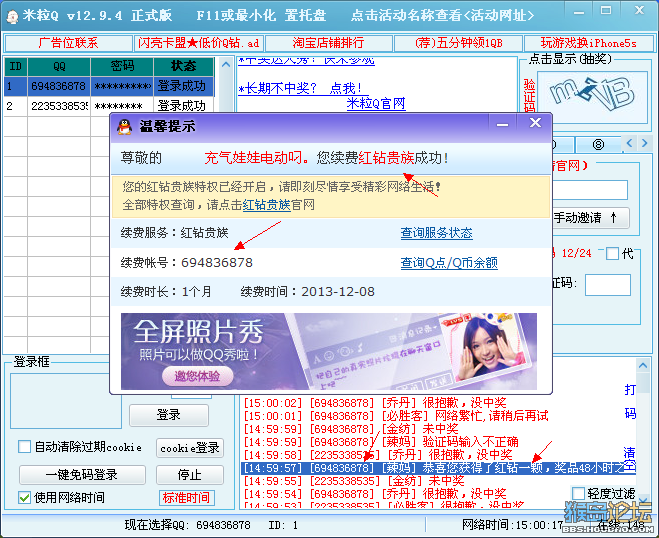Screen dimensions: 659x538
Task: Select the [15:00:02] 乔丹 log line
Action: click(x=375, y=403)
